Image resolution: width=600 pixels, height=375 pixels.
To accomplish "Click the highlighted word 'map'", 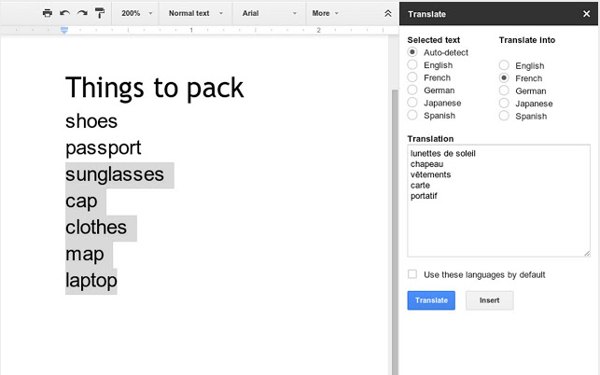I will click(85, 254).
